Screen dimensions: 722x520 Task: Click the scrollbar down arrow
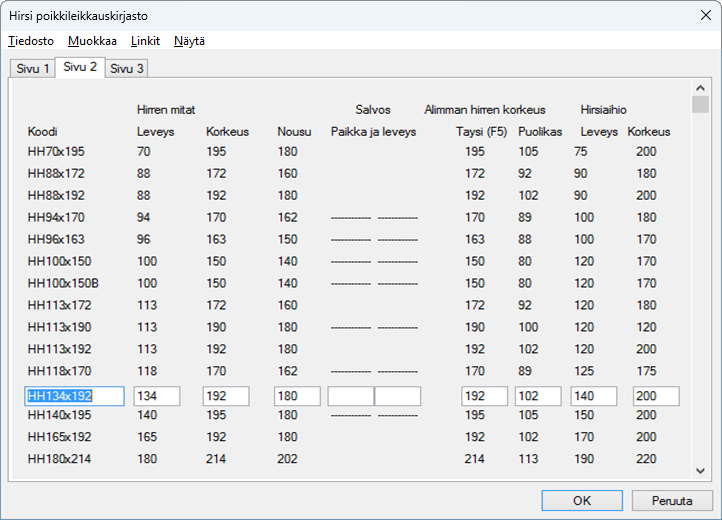700,470
